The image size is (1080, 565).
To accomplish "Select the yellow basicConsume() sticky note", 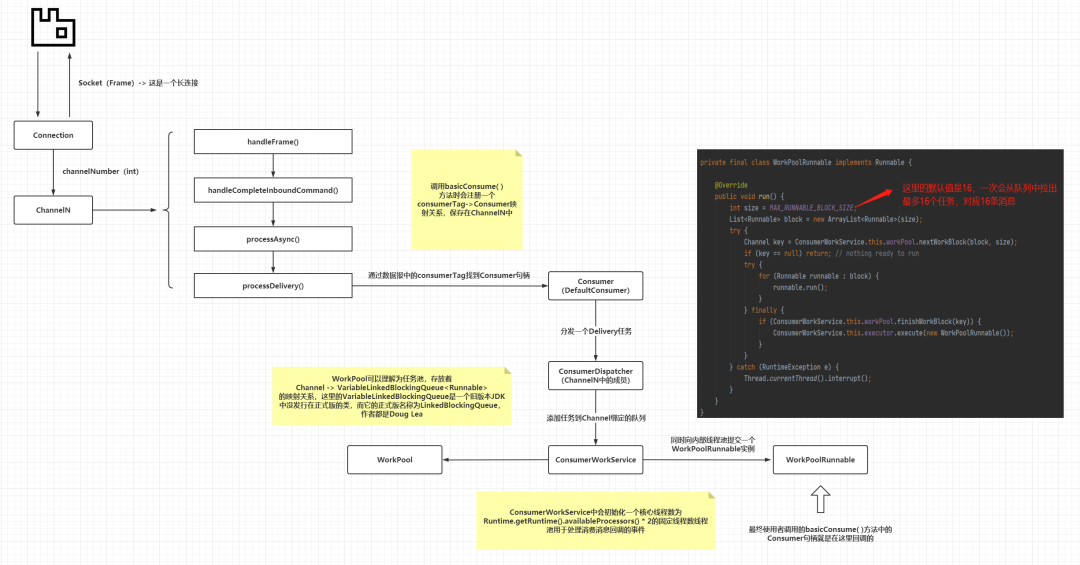I will pos(467,199).
